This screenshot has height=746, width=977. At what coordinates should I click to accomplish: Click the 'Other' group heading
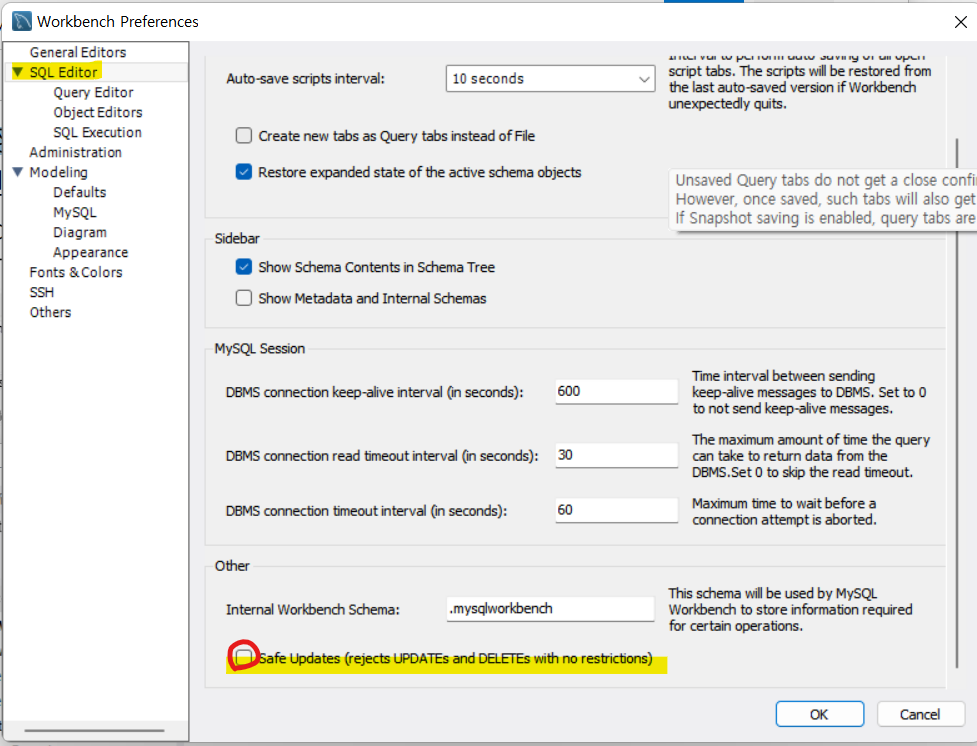click(232, 565)
